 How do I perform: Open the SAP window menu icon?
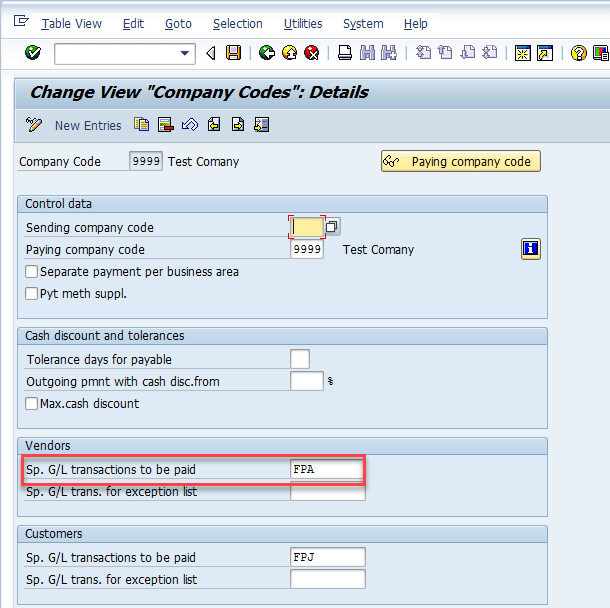click(x=21, y=21)
